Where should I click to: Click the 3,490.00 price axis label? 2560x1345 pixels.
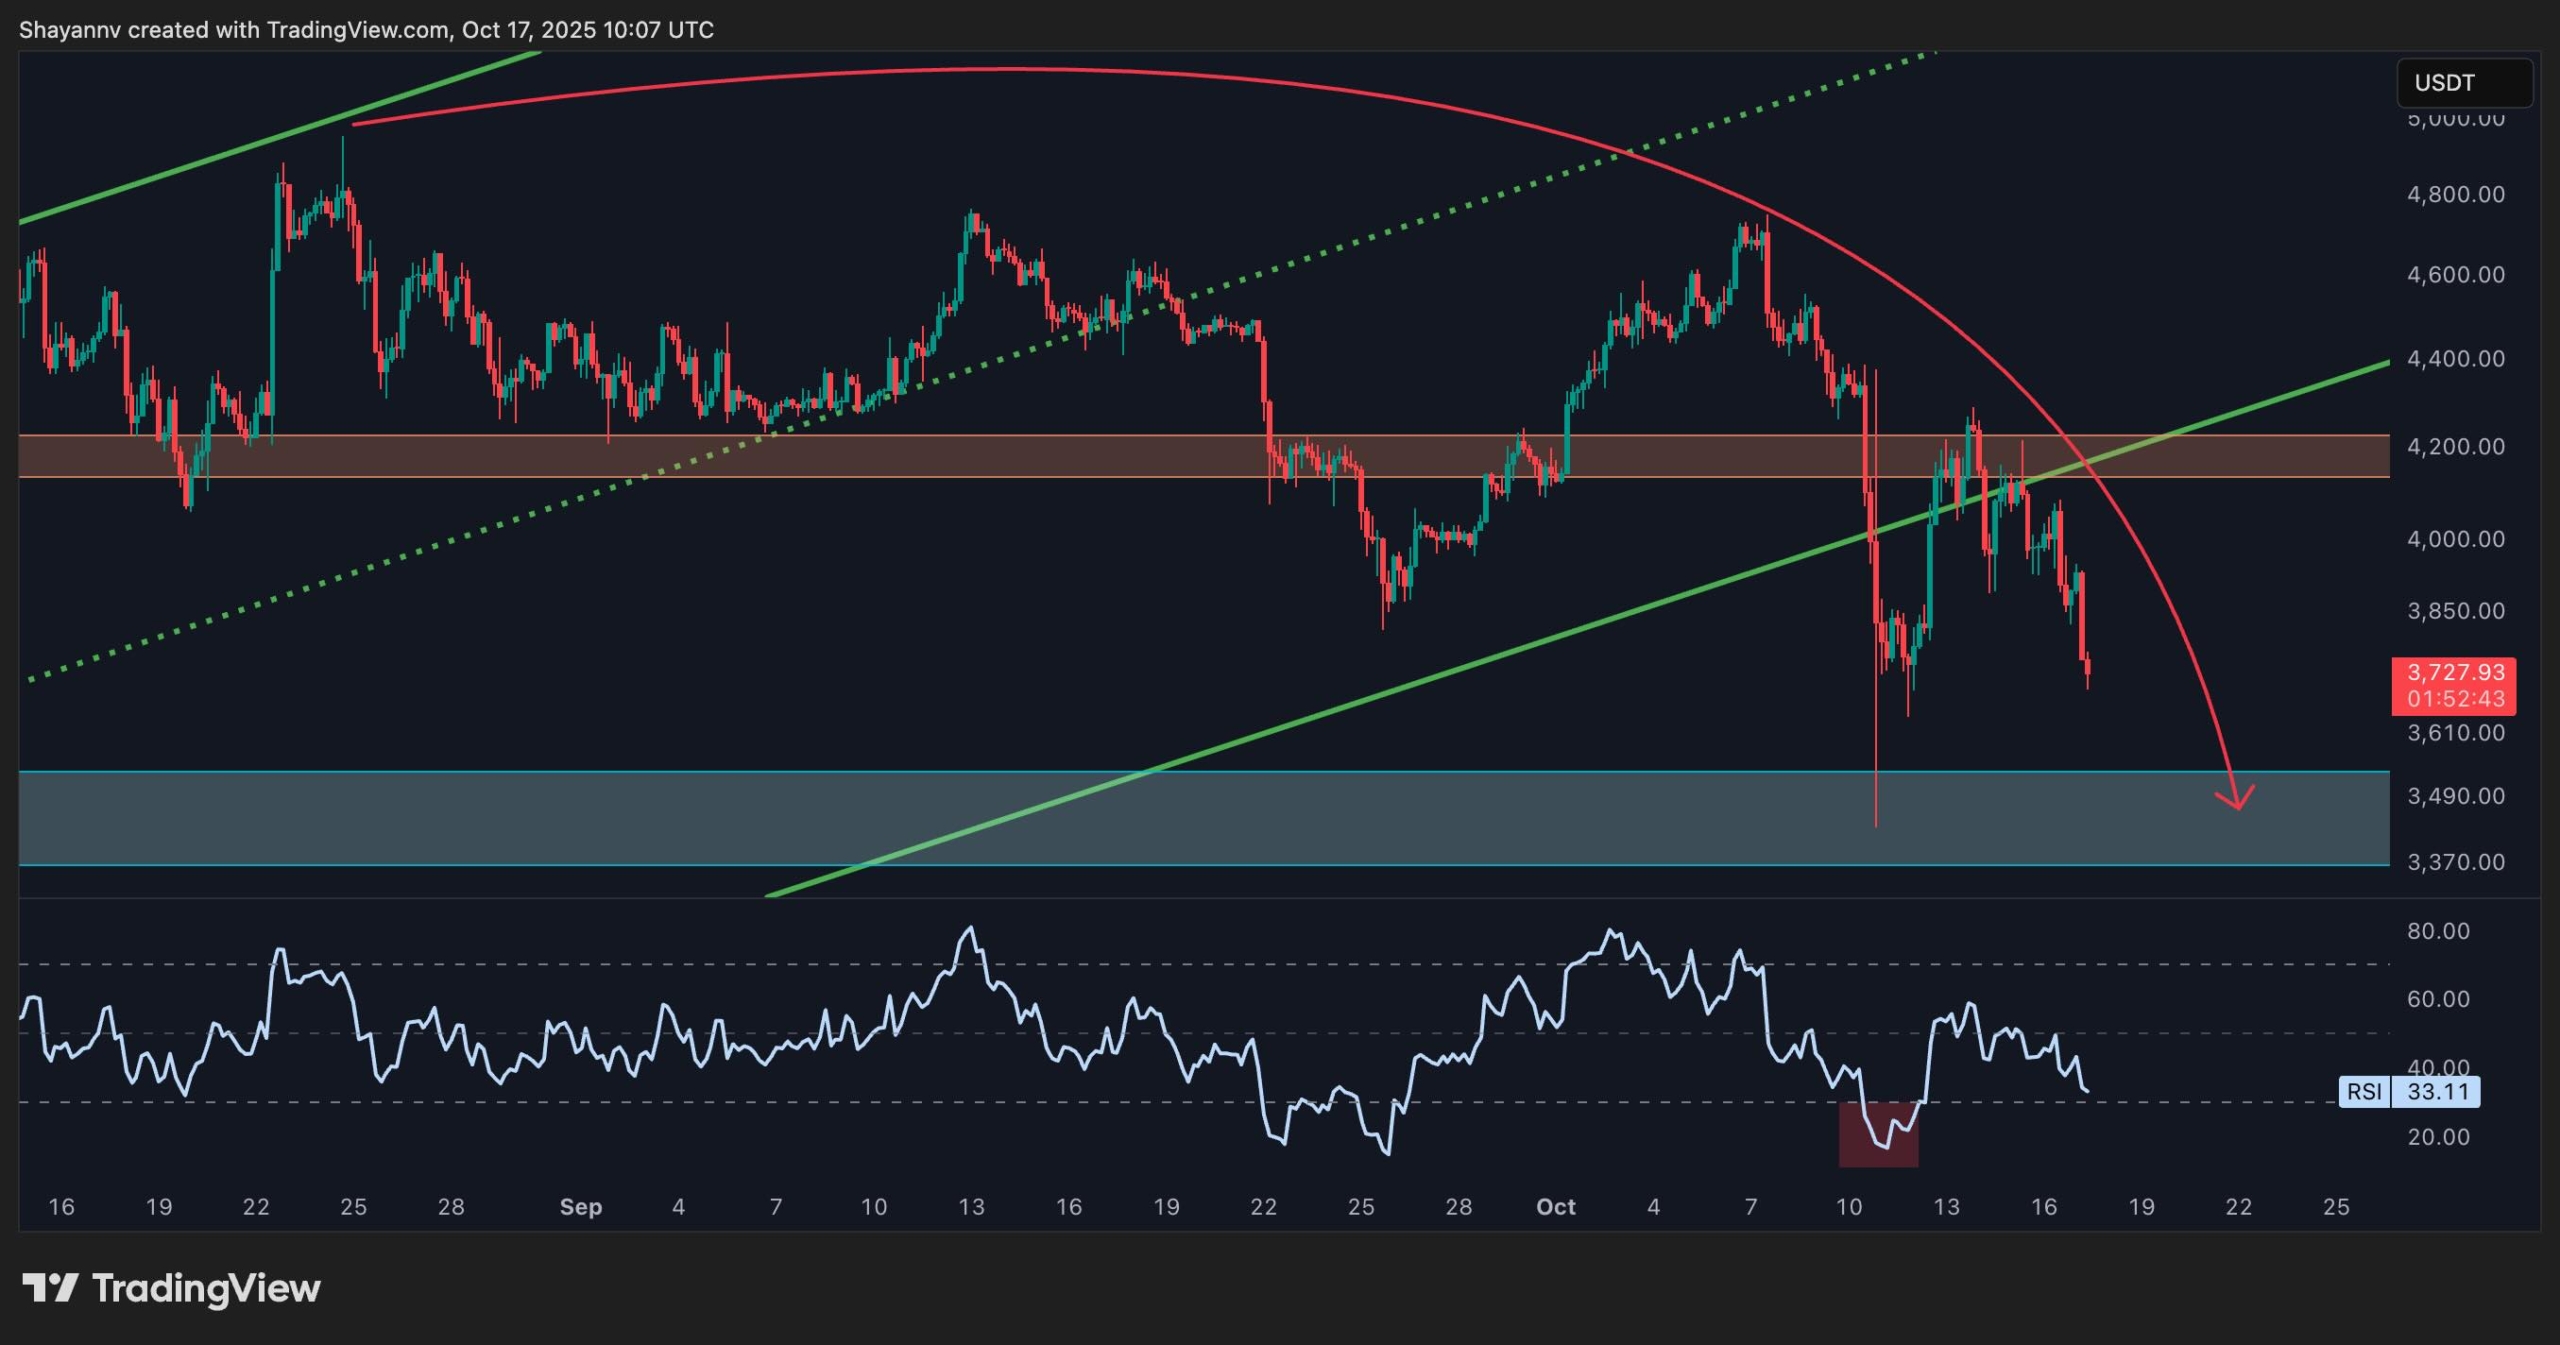pos(2455,796)
